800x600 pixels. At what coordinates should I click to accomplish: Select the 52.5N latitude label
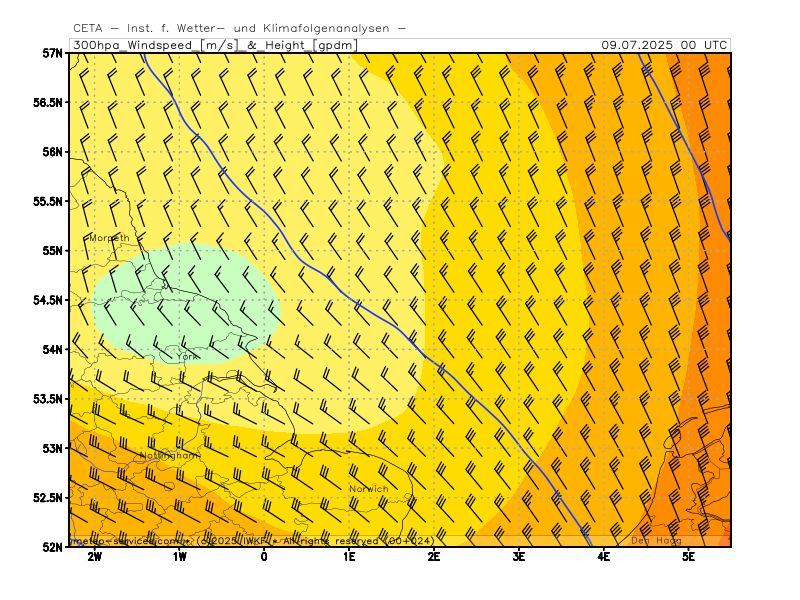pos(48,497)
